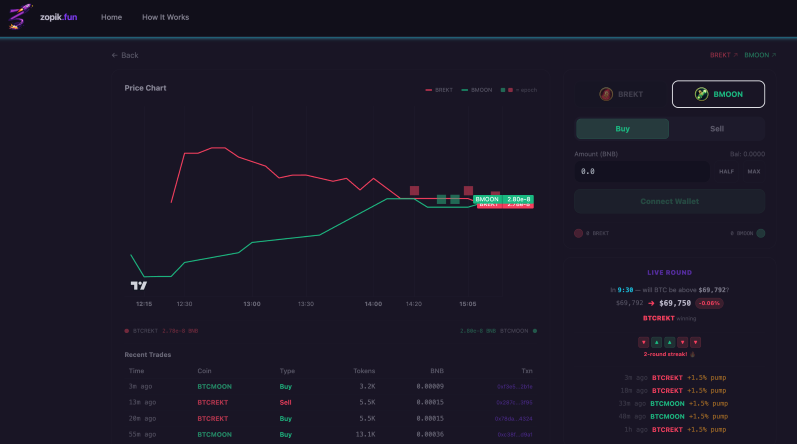Click BTCMOON in the 3m ago trade row
The image size is (797, 444).
[214, 387]
